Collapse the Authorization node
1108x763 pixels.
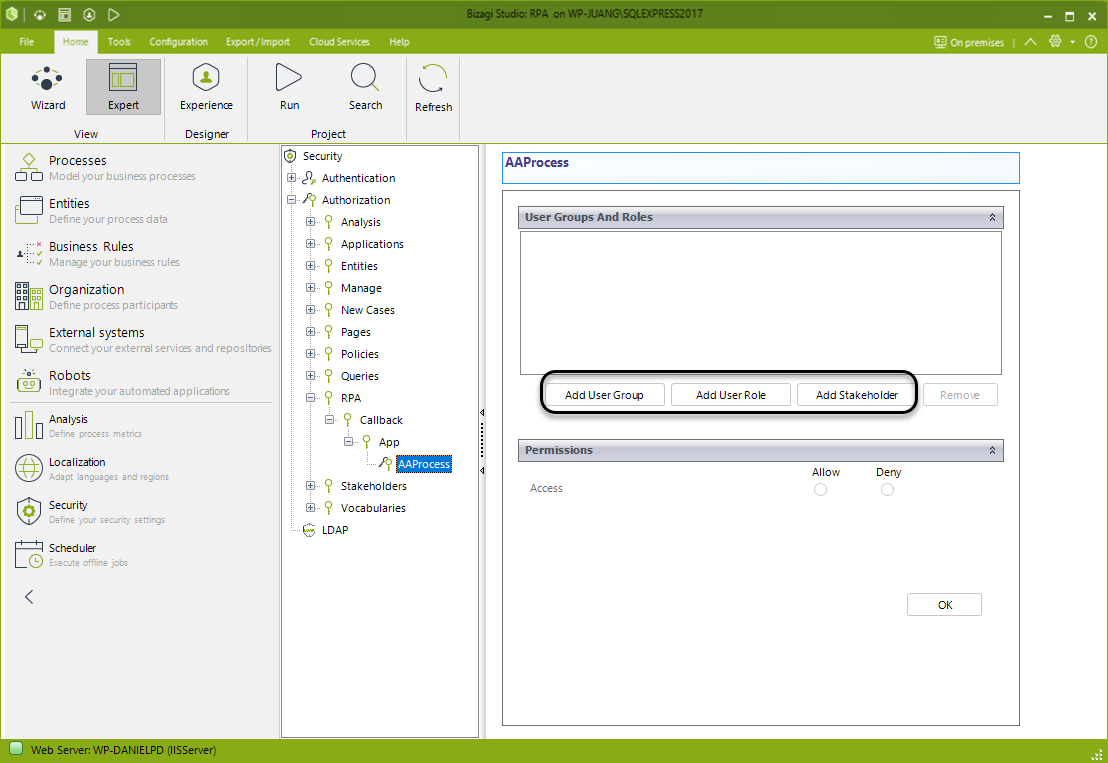click(x=291, y=200)
